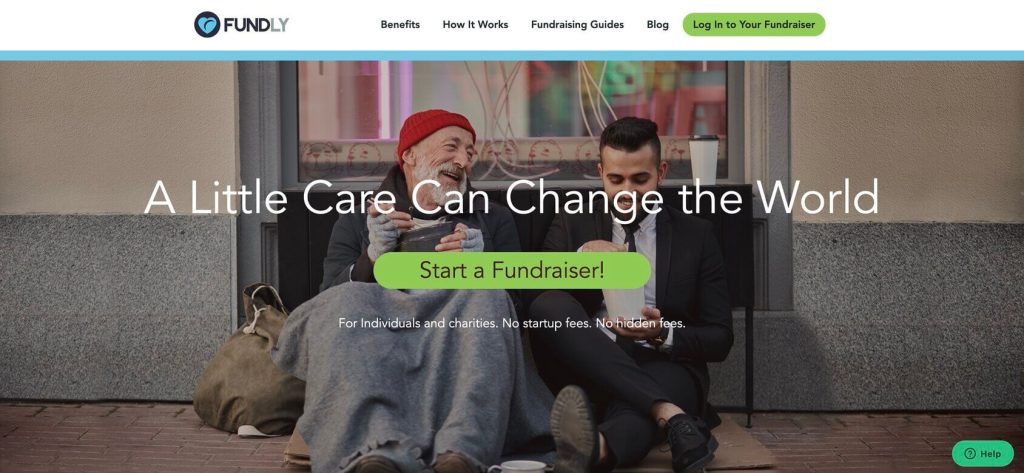Screen dimensions: 1024x473
Task: Open the Benefits menu item
Action: pyautogui.click(x=400, y=25)
